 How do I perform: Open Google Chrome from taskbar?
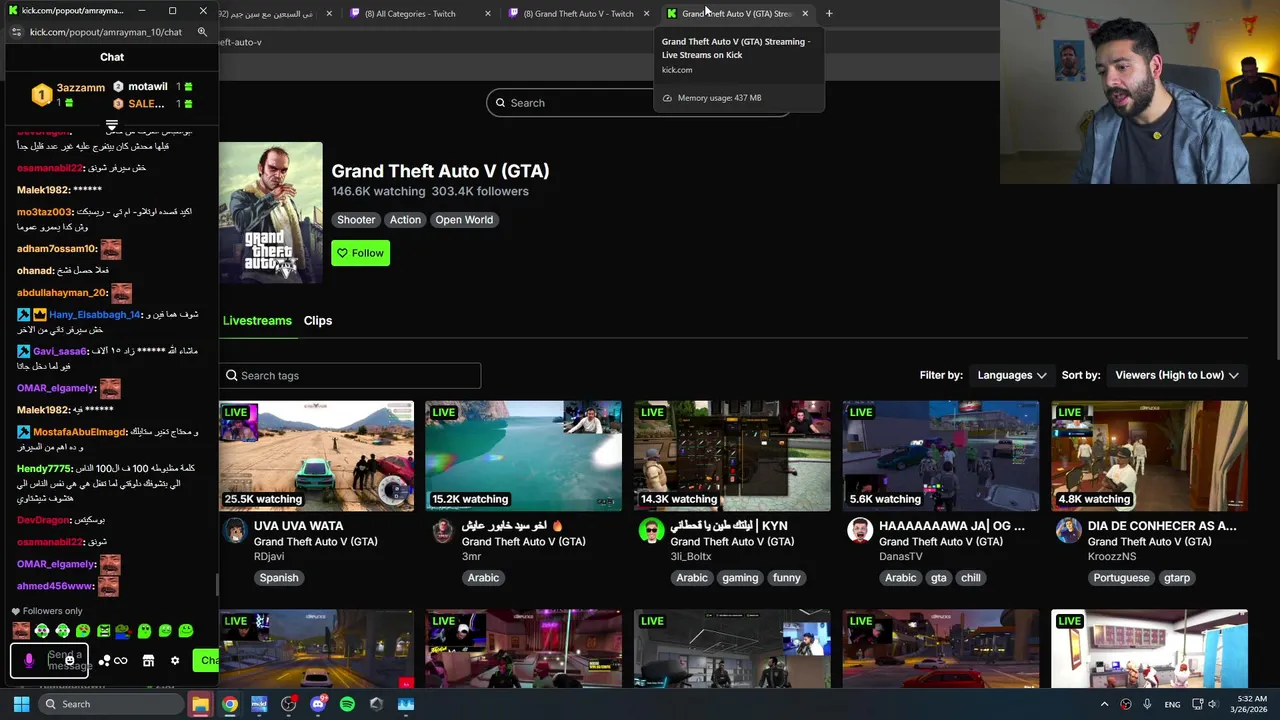[230, 704]
